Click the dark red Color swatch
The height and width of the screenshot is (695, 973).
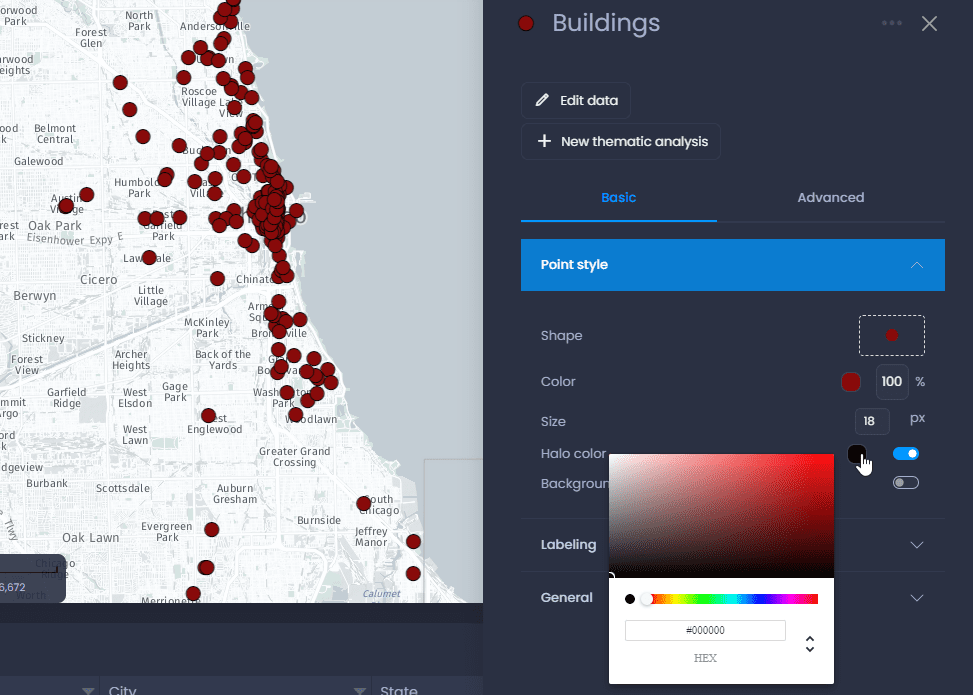pyautogui.click(x=850, y=382)
